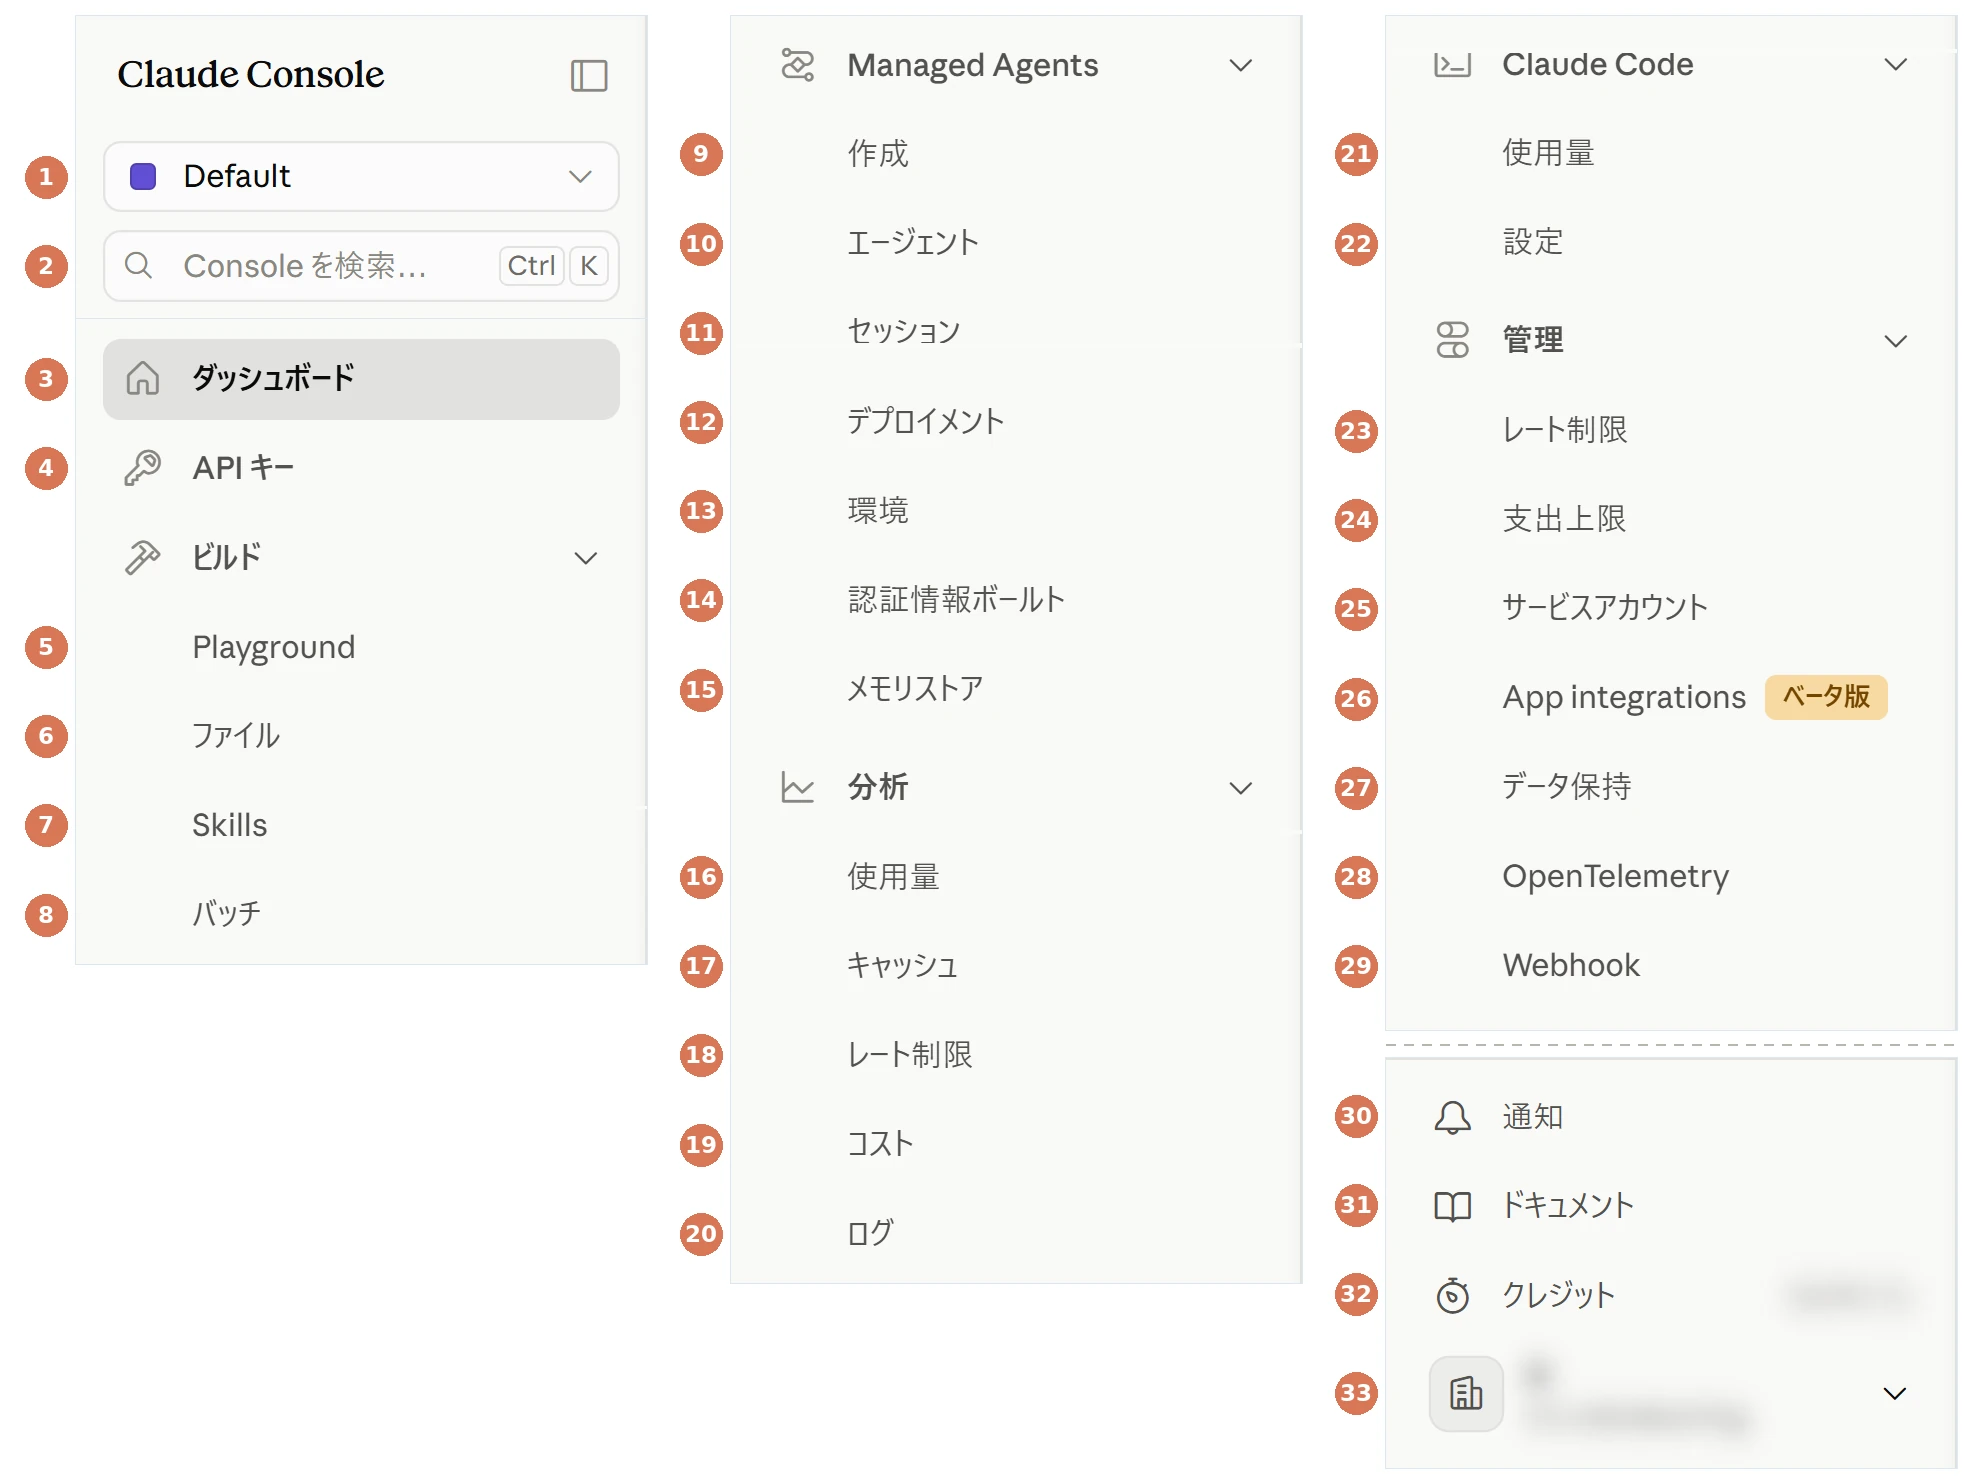Open the Default workspace dropdown

(x=361, y=176)
